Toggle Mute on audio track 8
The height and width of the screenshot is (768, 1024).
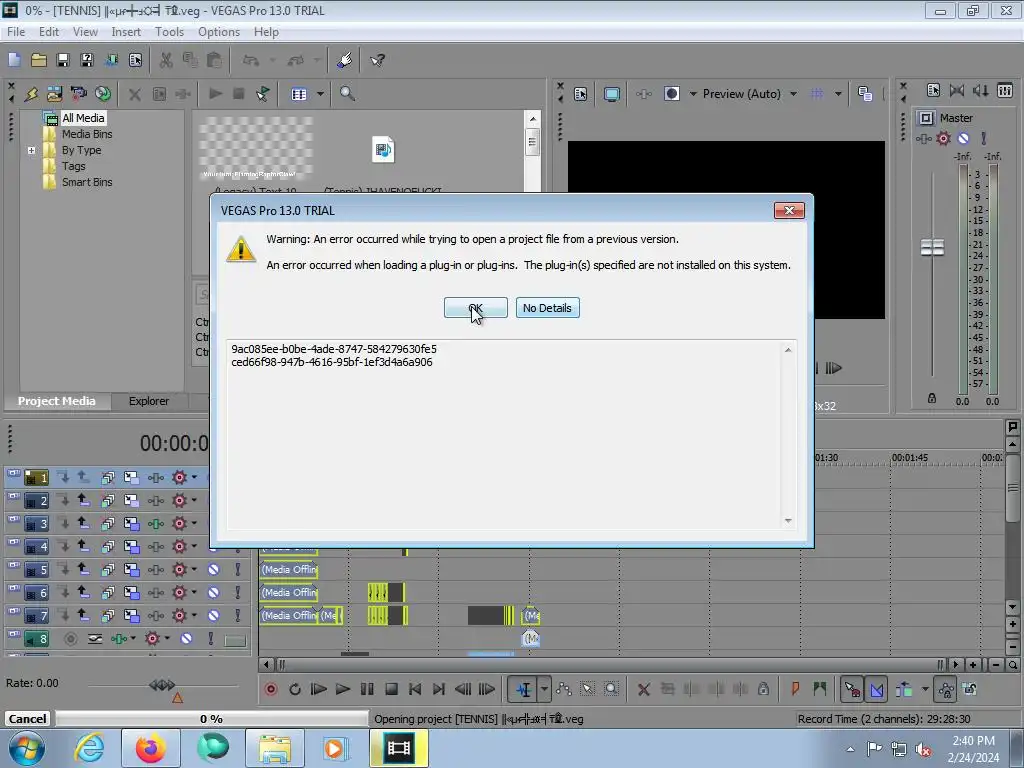pyautogui.click(x=186, y=638)
